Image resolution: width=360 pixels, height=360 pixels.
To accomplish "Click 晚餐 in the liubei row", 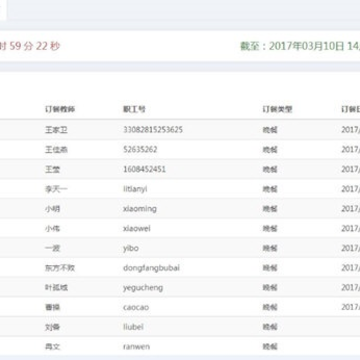I will (x=270, y=327).
